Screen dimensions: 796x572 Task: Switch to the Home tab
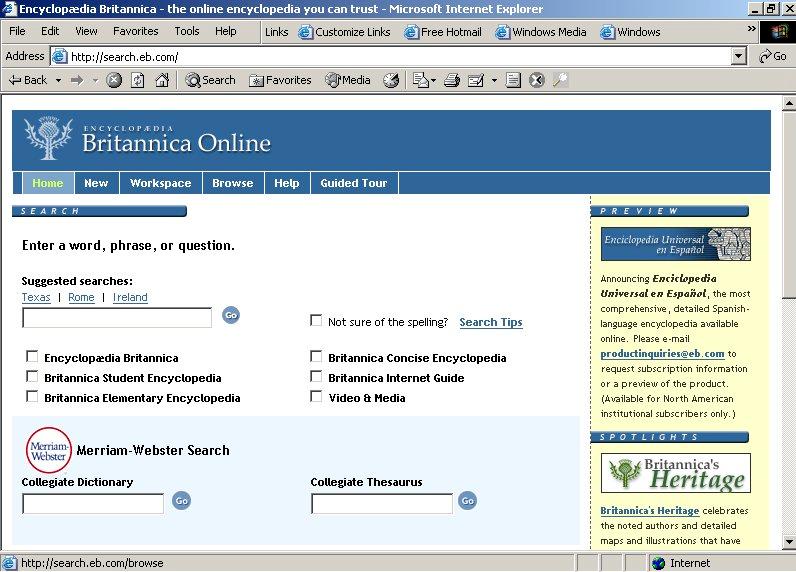48,183
